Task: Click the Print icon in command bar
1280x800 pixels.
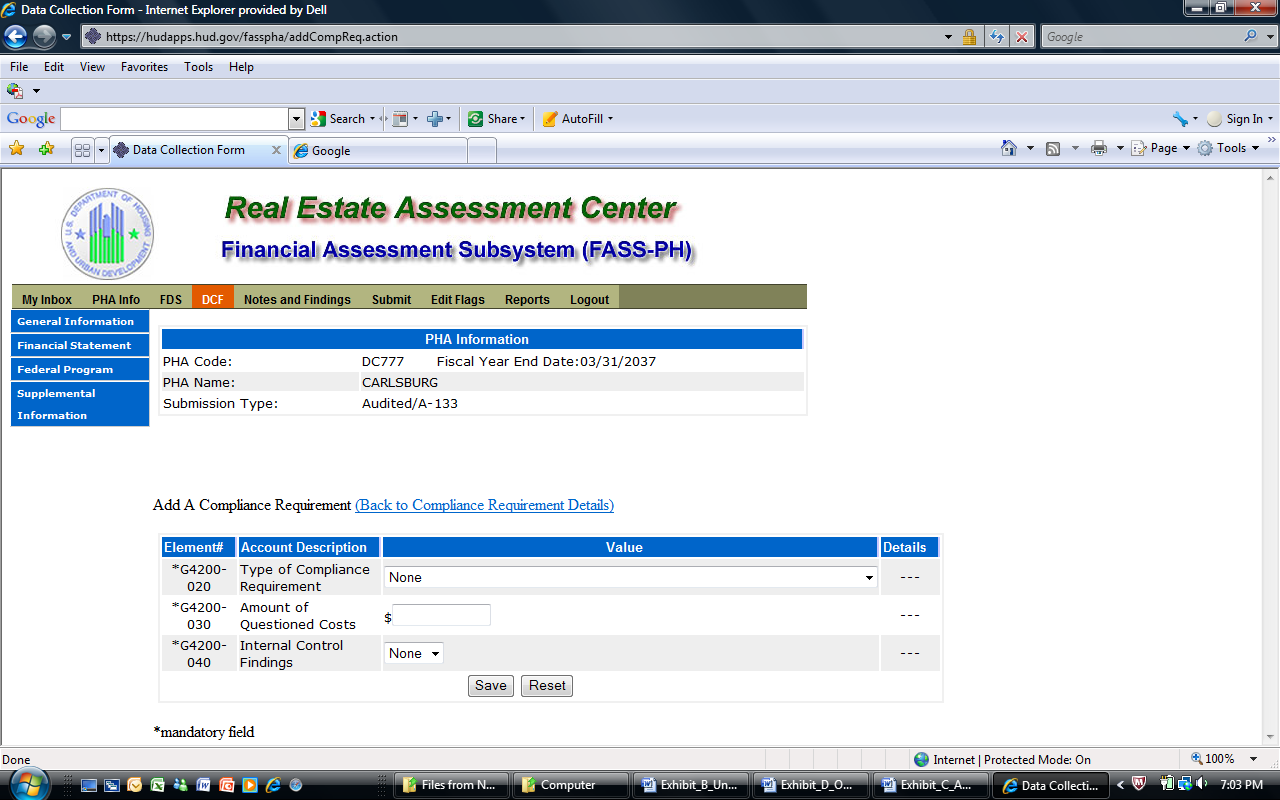Action: pyautogui.click(x=1099, y=148)
